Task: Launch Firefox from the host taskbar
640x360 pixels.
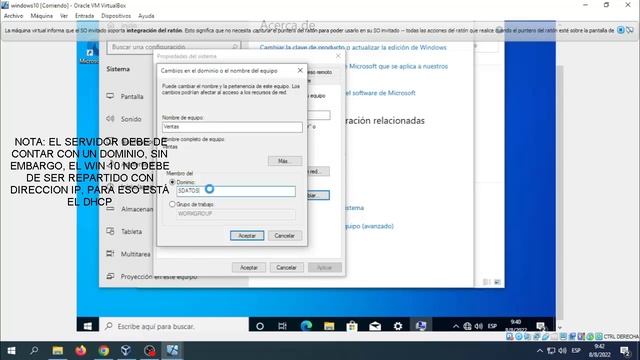Action: click(81, 350)
